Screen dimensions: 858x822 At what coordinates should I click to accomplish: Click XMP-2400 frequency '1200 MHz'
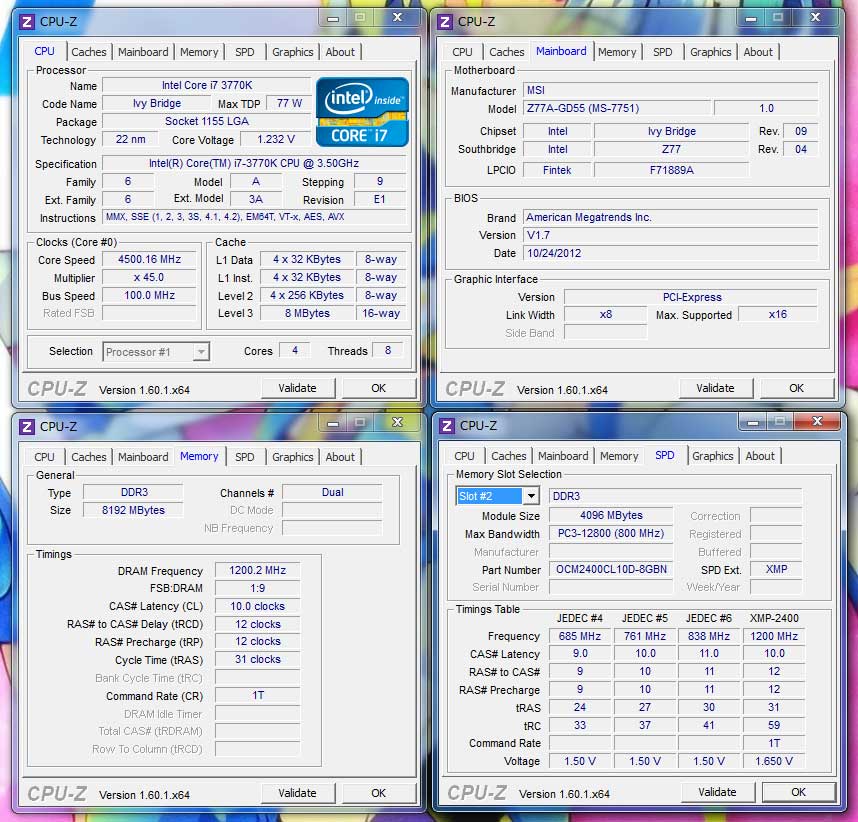(774, 636)
